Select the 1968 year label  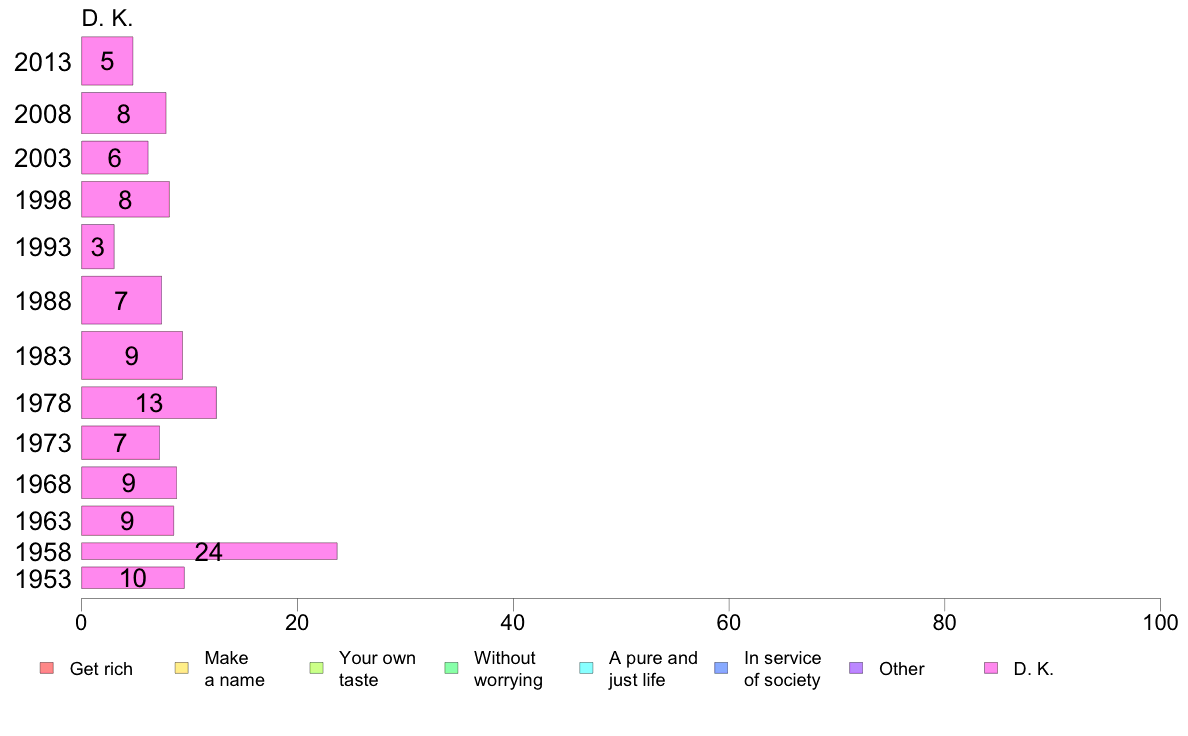(x=43, y=484)
